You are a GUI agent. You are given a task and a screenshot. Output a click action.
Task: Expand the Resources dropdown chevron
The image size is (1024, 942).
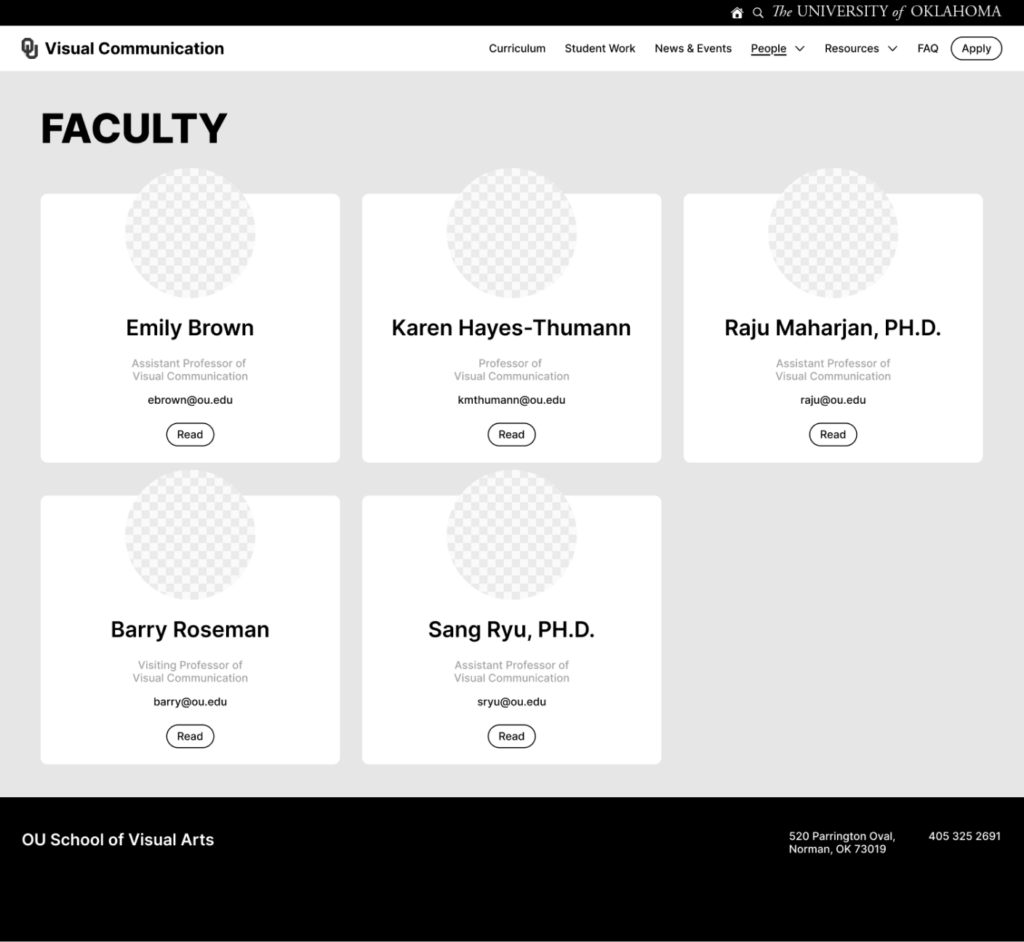tap(892, 49)
